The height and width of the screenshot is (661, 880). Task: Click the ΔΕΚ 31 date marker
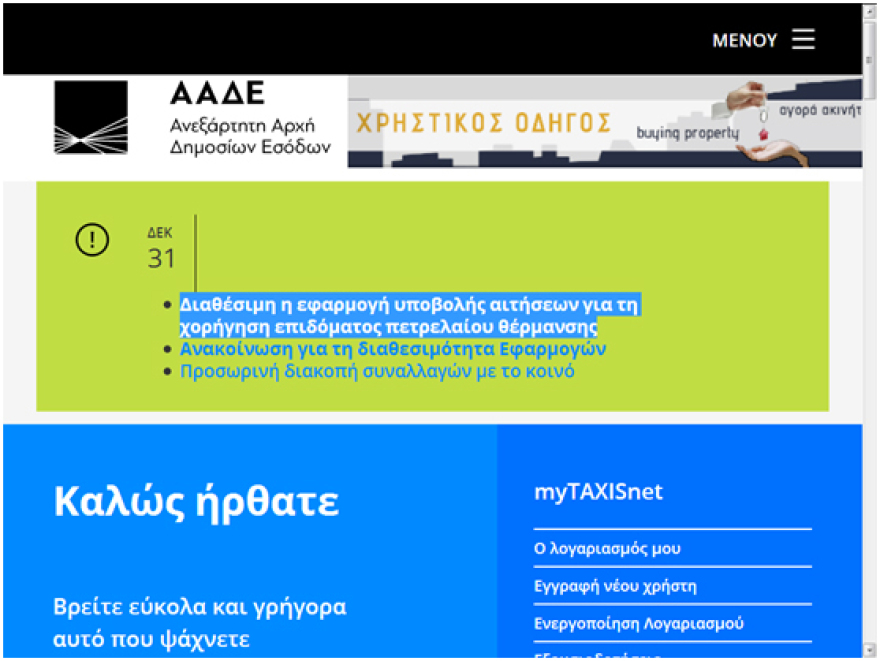click(x=158, y=245)
